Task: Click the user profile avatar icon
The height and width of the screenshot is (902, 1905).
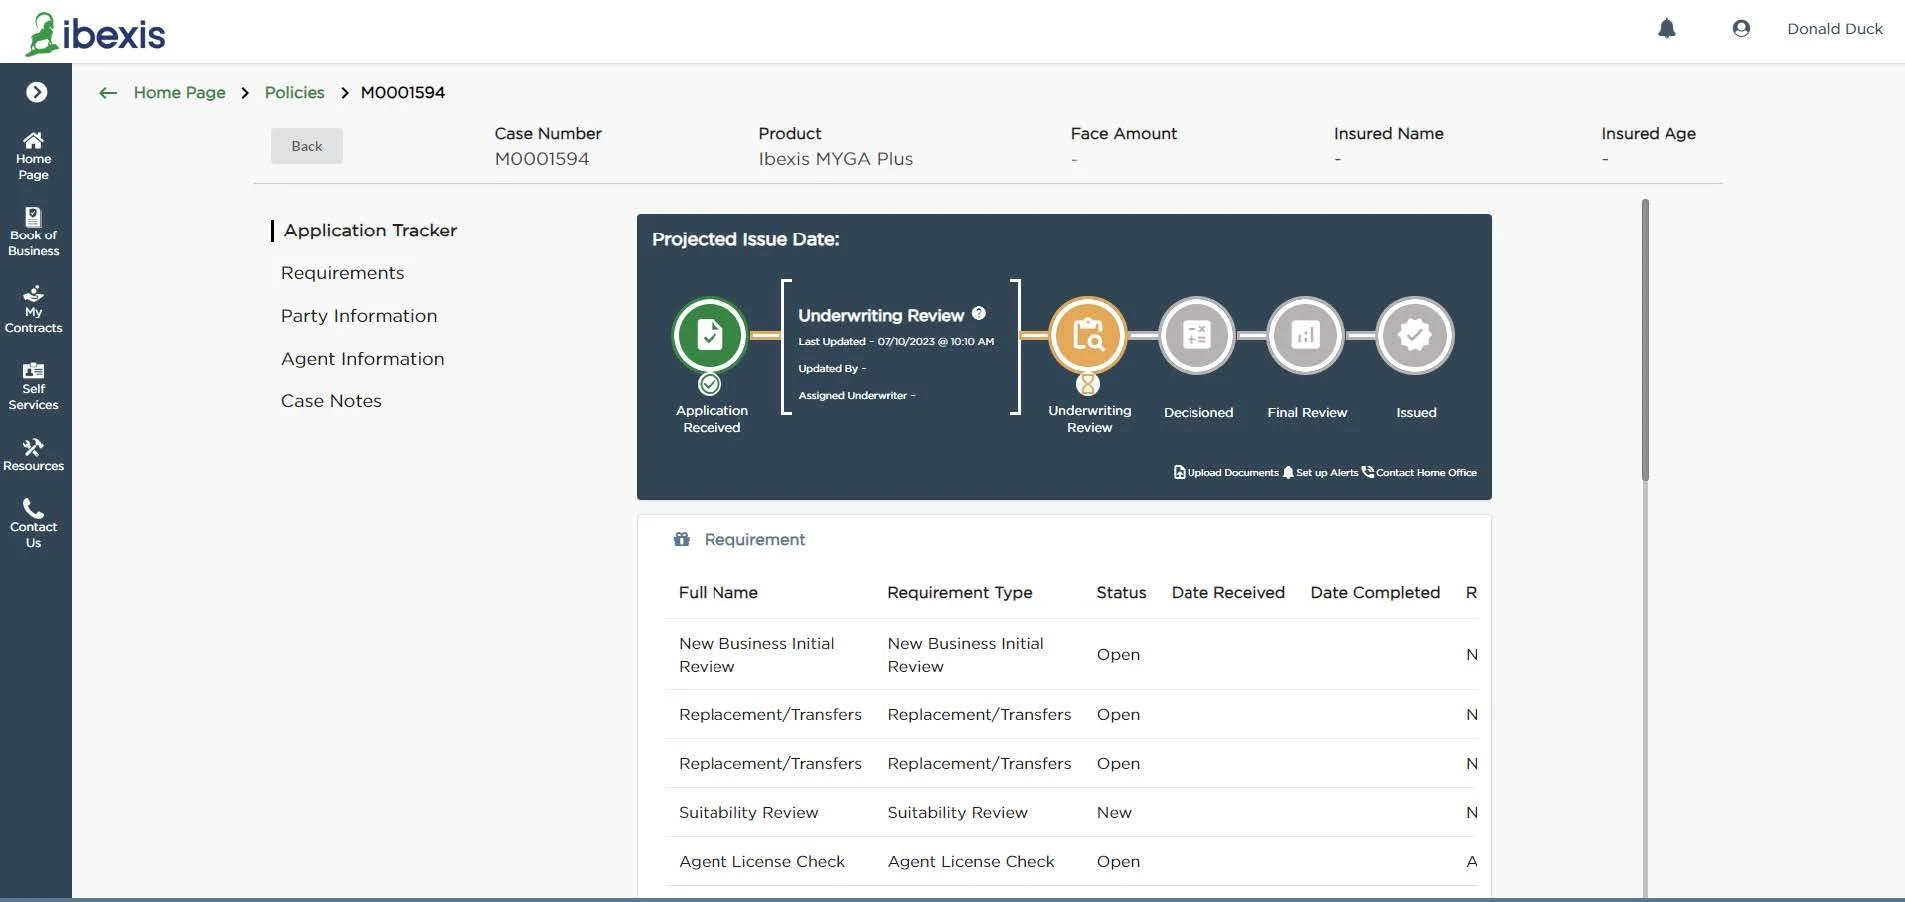Action: pos(1741,29)
